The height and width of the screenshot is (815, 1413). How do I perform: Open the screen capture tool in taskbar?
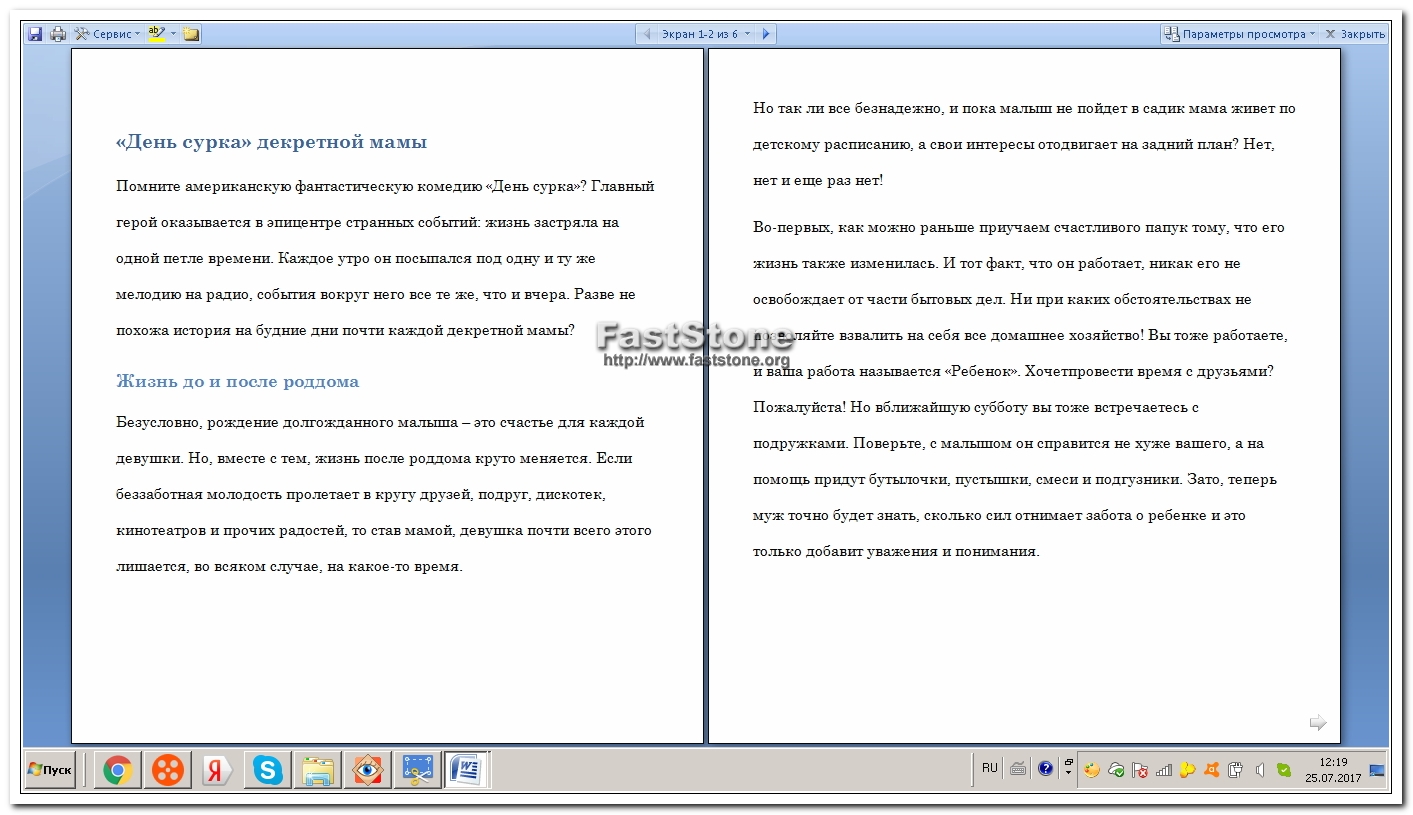tap(417, 770)
